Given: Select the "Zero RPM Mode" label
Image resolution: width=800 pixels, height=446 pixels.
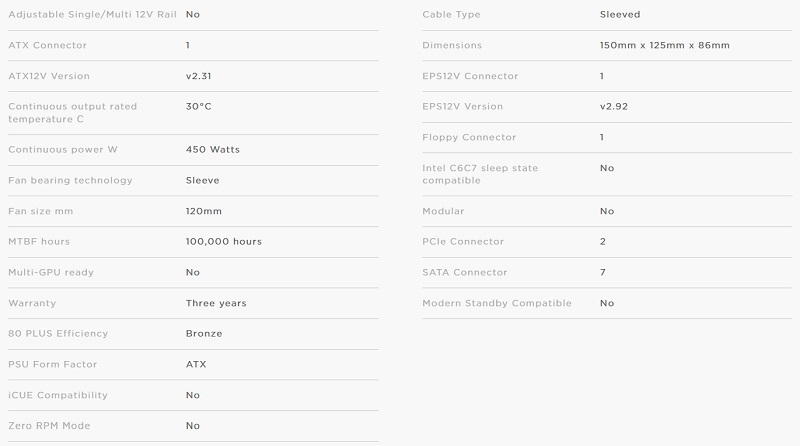Looking at the screenshot, I should (49, 426).
